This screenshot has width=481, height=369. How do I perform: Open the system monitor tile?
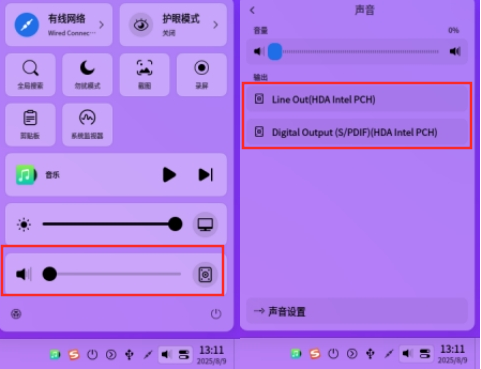click(87, 125)
